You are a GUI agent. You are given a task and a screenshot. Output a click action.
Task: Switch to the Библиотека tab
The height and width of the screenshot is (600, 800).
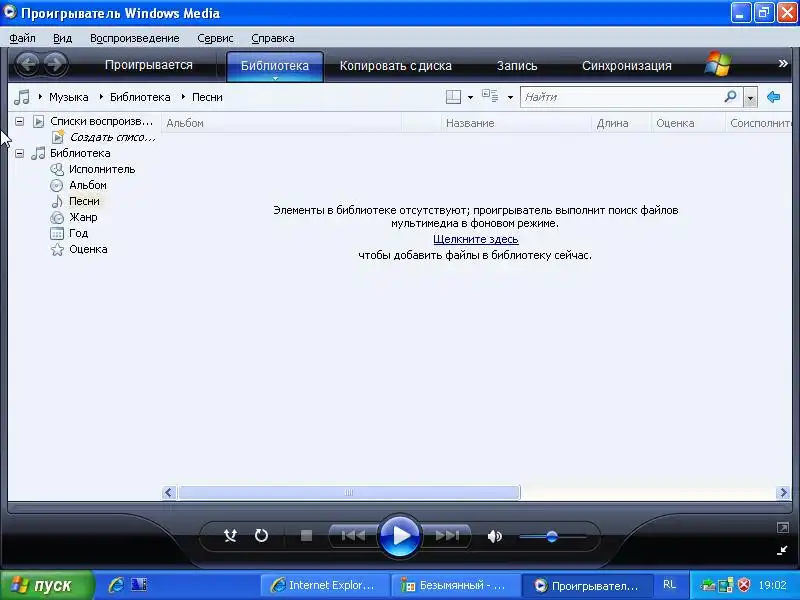pyautogui.click(x=274, y=66)
